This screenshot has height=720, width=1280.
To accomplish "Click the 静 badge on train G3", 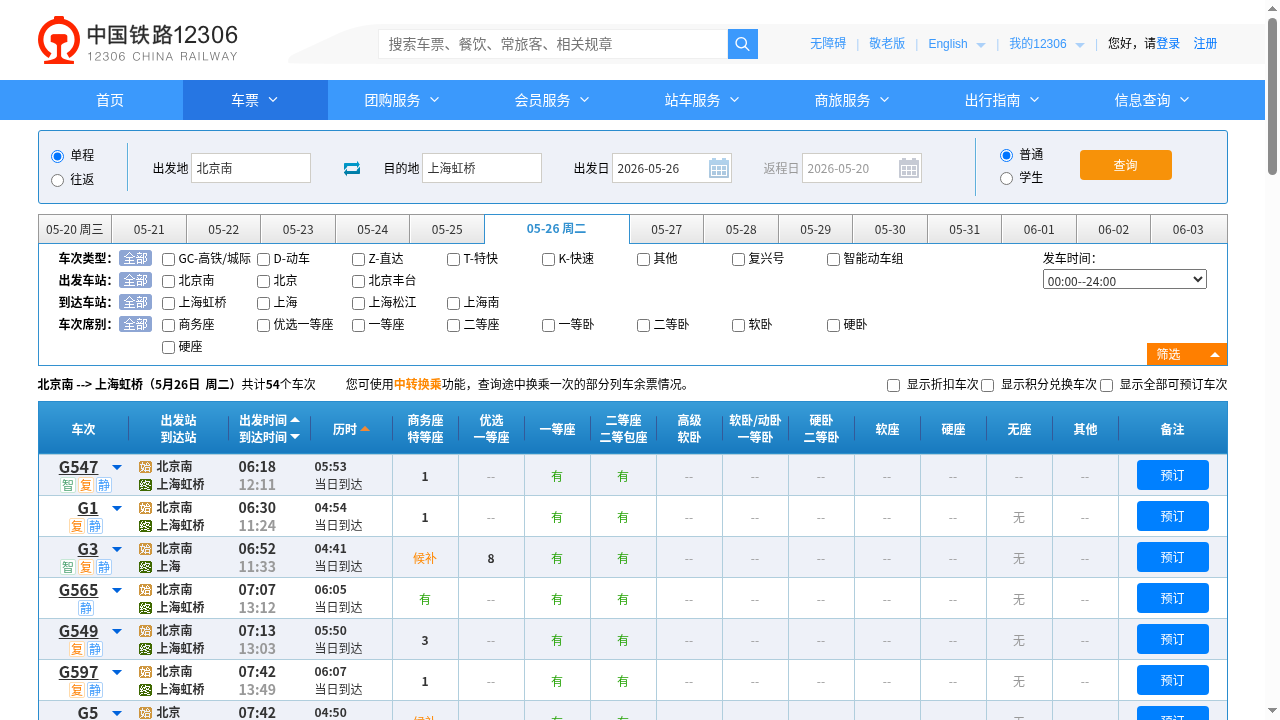I will pyautogui.click(x=104, y=567).
